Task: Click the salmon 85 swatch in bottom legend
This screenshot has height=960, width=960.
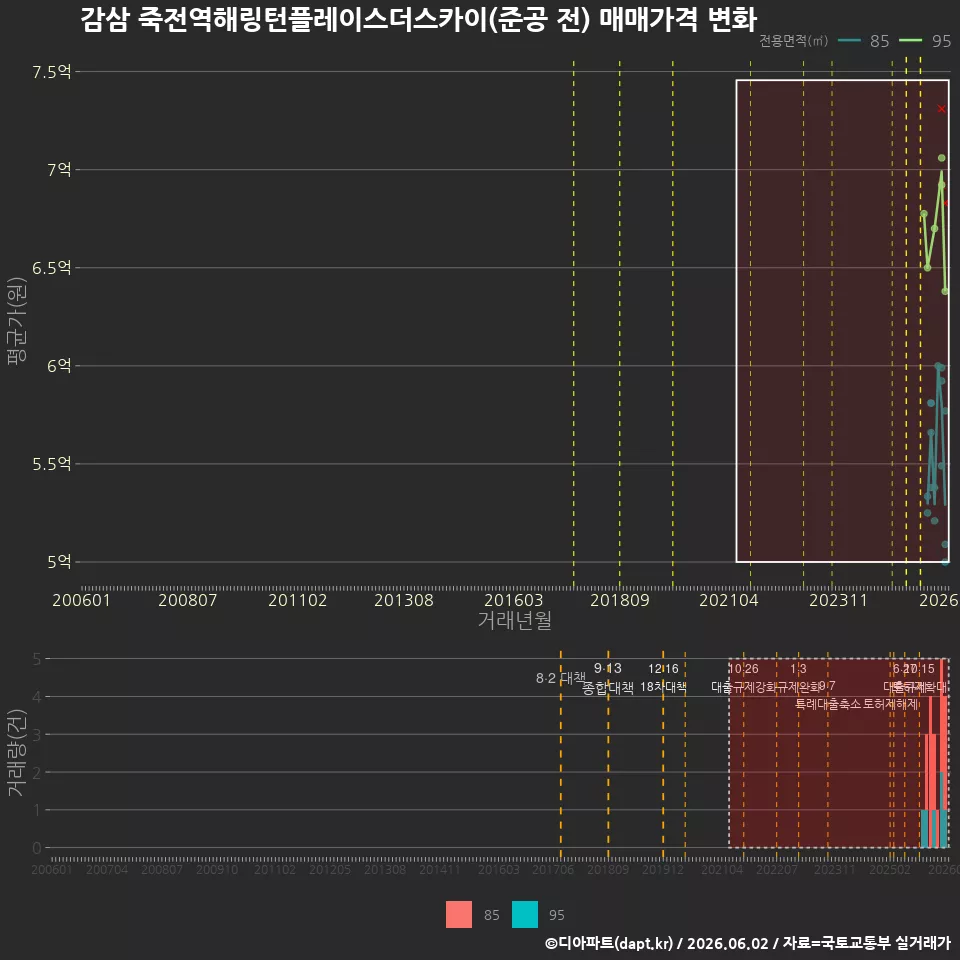Action: 459,914
